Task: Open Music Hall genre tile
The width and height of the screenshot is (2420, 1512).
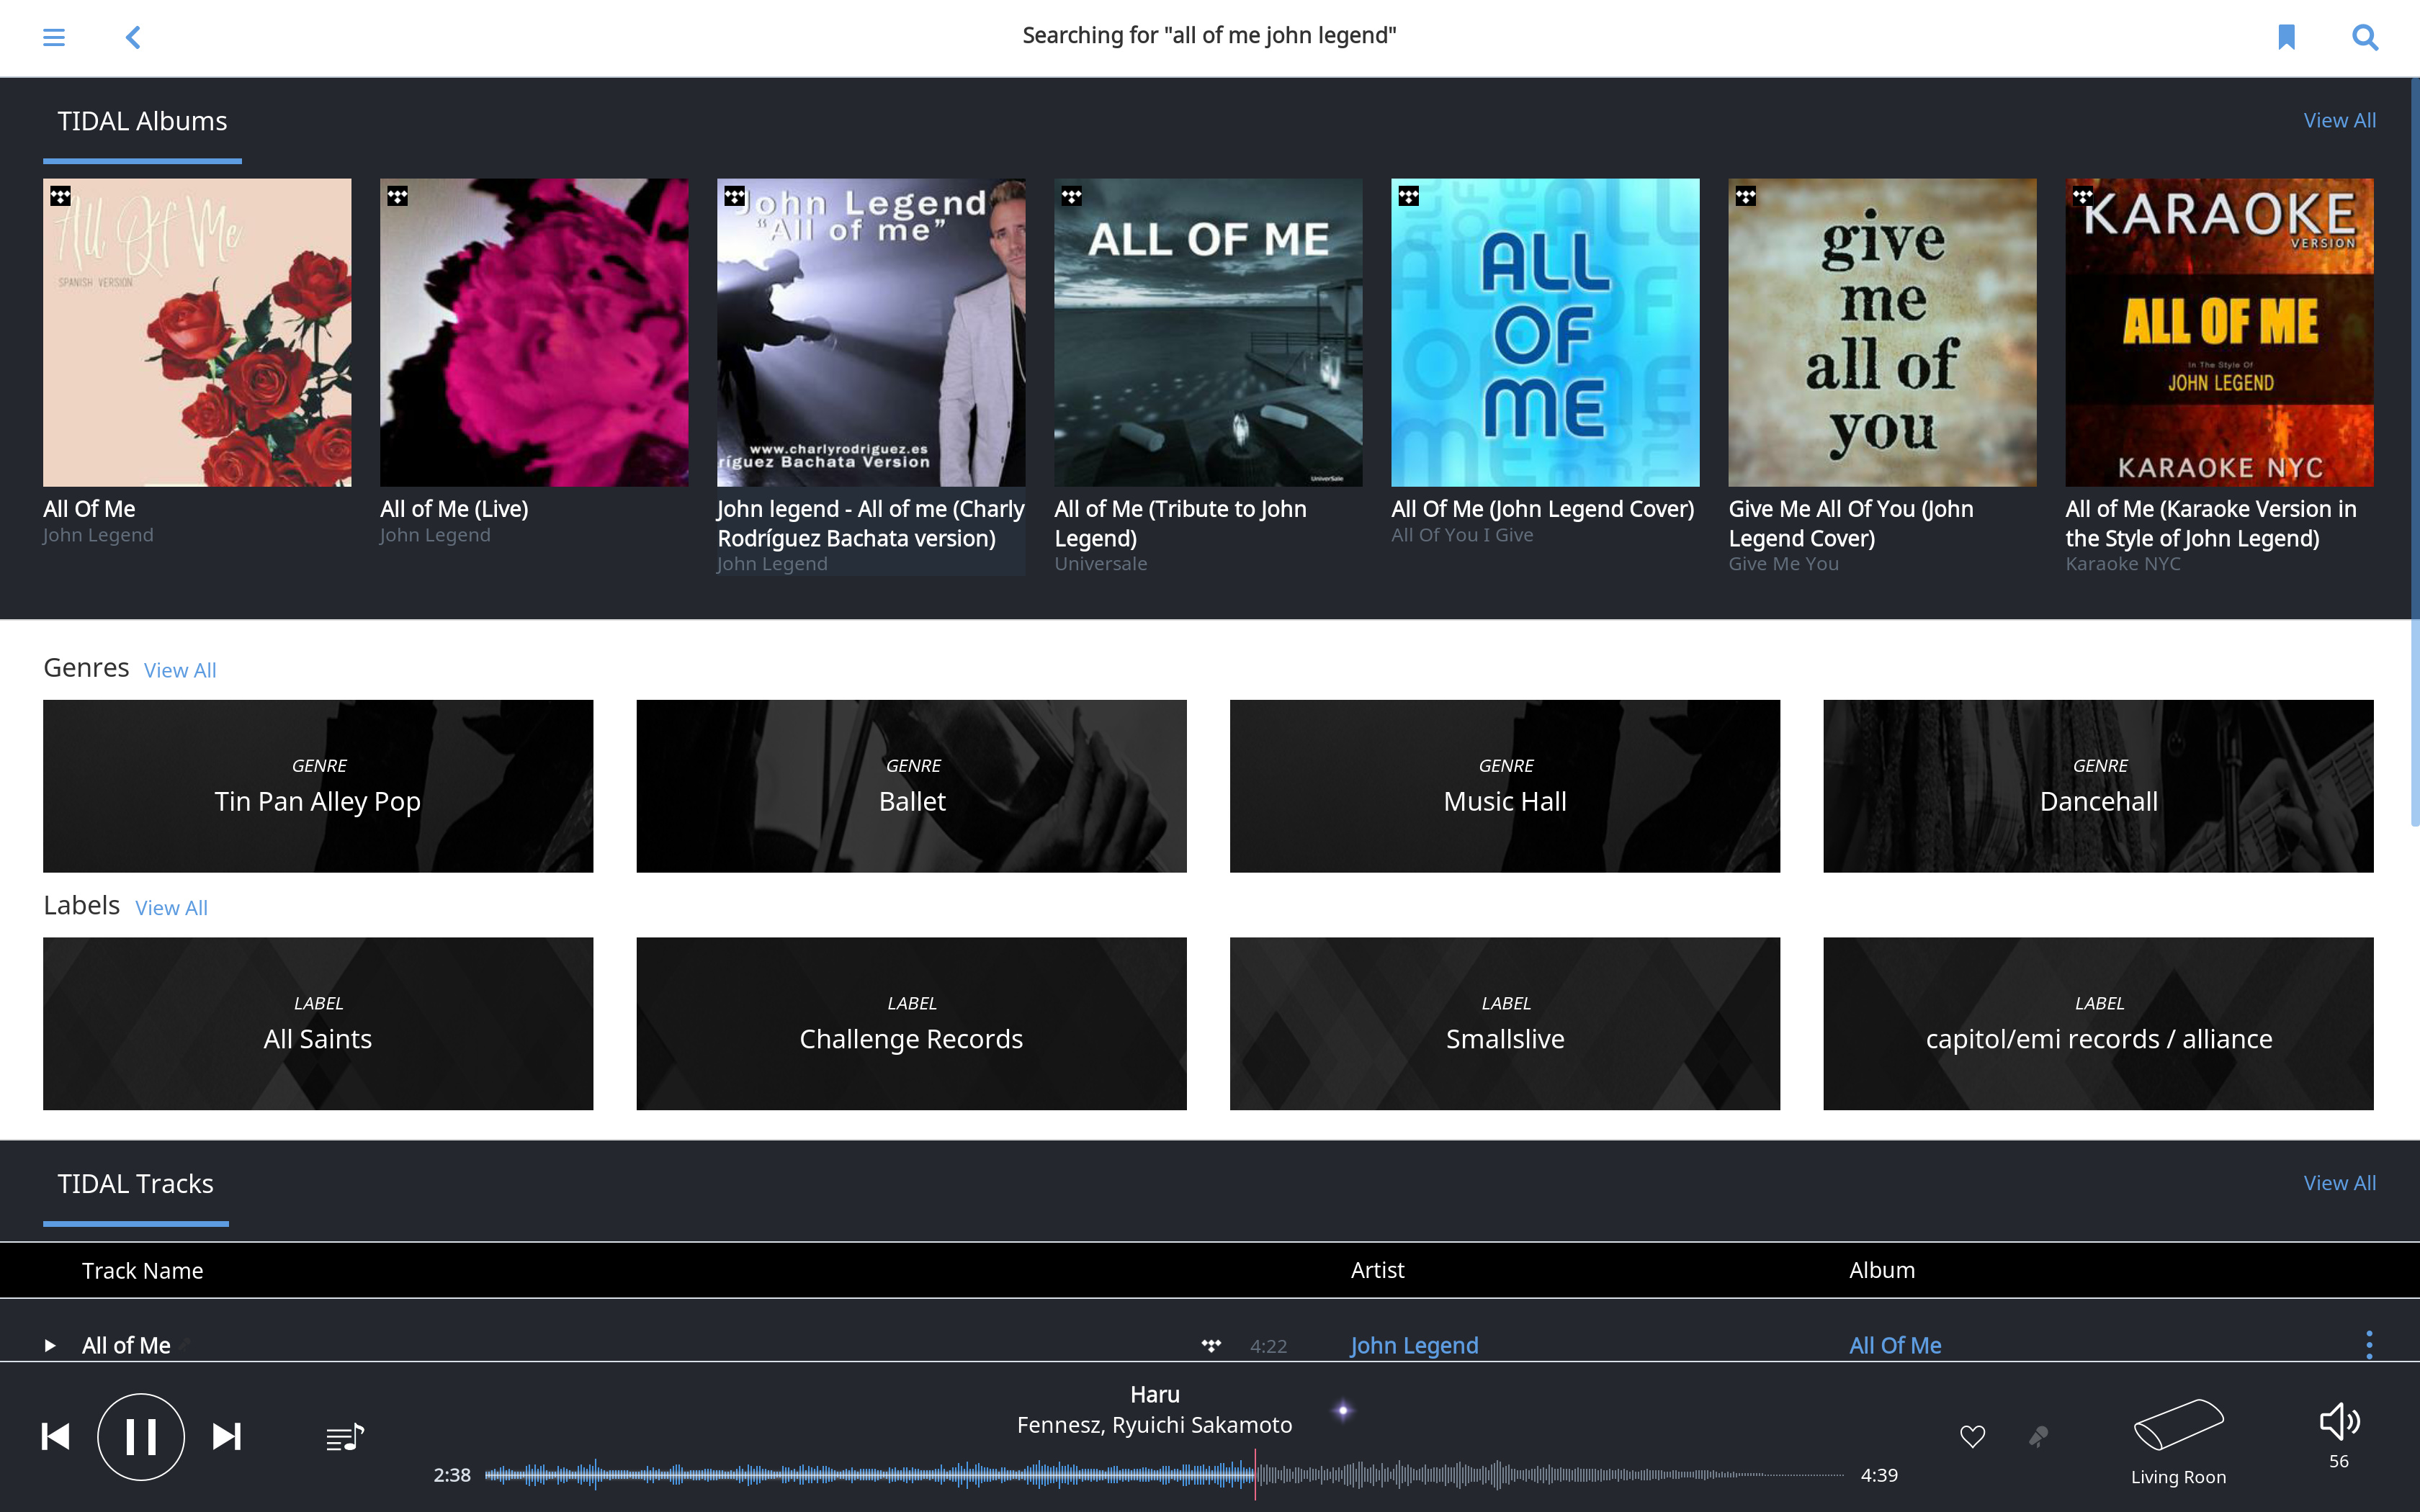Action: tap(1505, 786)
